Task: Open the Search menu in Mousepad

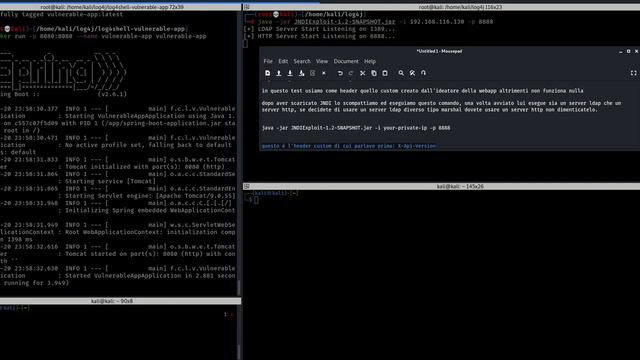Action: [302, 61]
